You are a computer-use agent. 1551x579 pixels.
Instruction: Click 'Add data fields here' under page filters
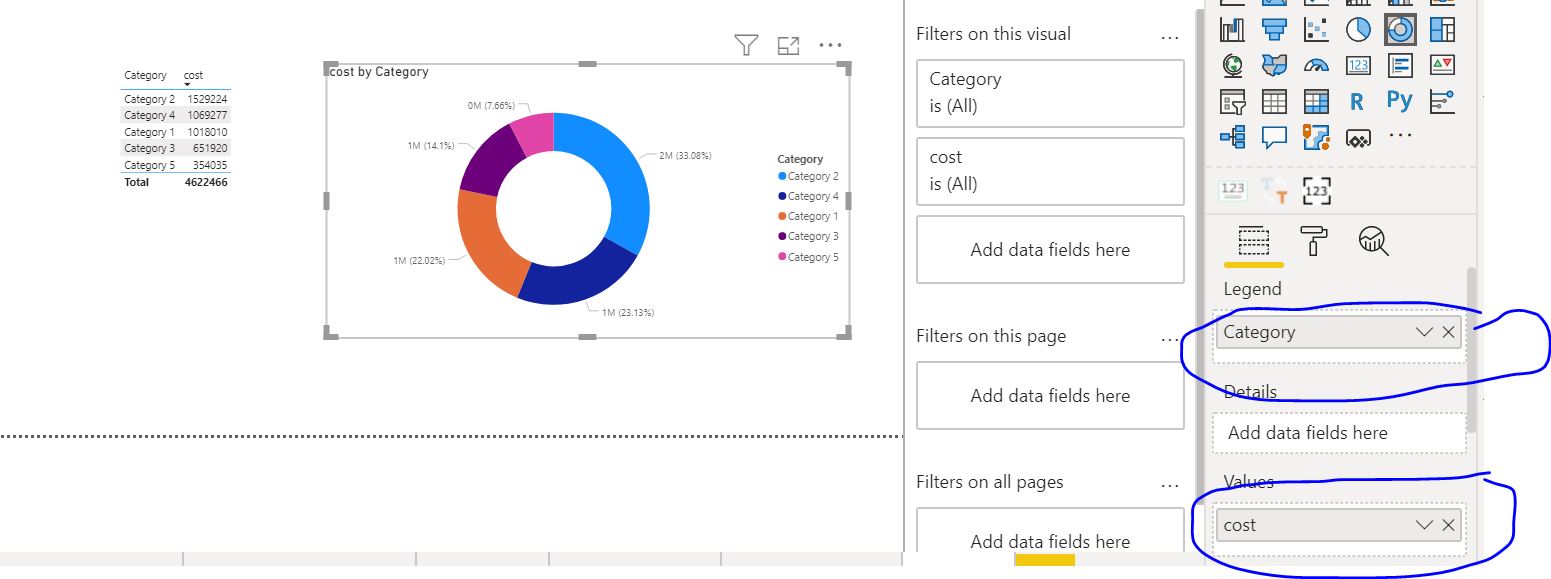coord(1050,396)
